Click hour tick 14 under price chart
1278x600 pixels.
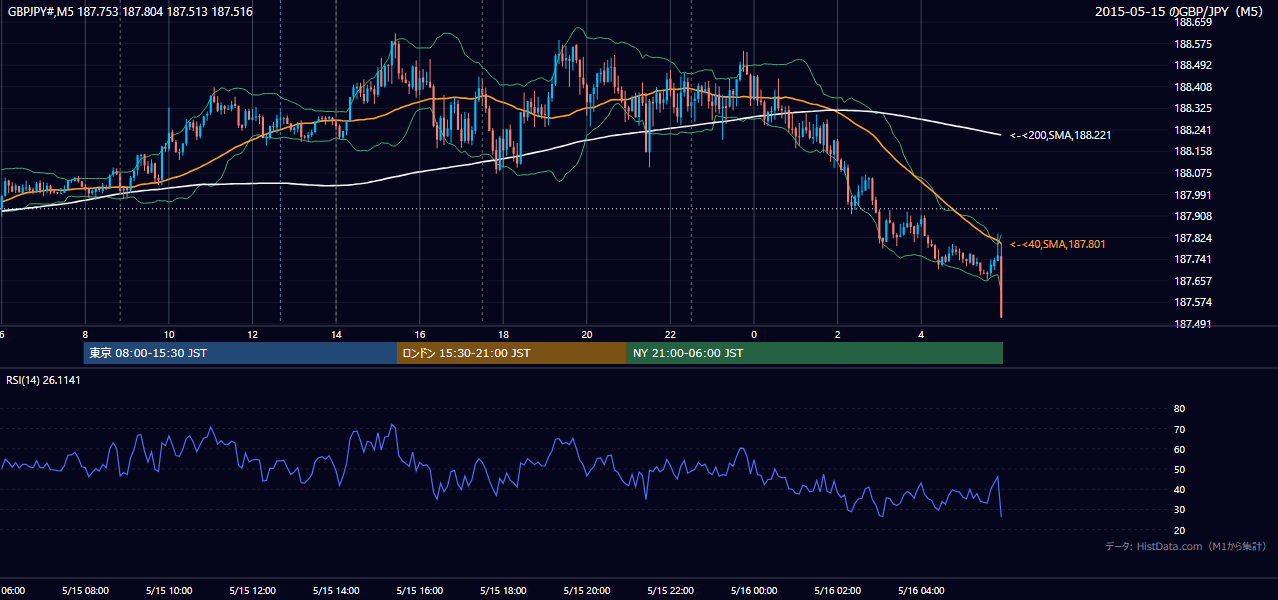336,335
